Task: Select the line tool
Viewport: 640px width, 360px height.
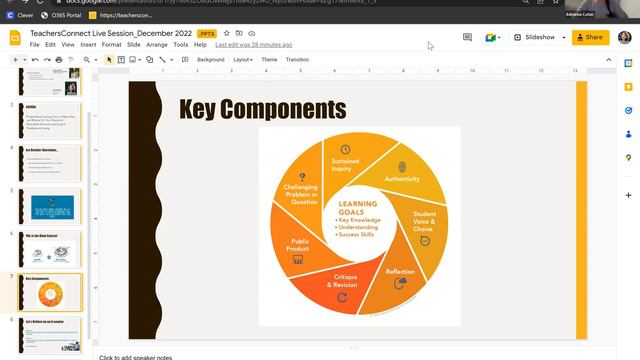Action: tap(162, 60)
